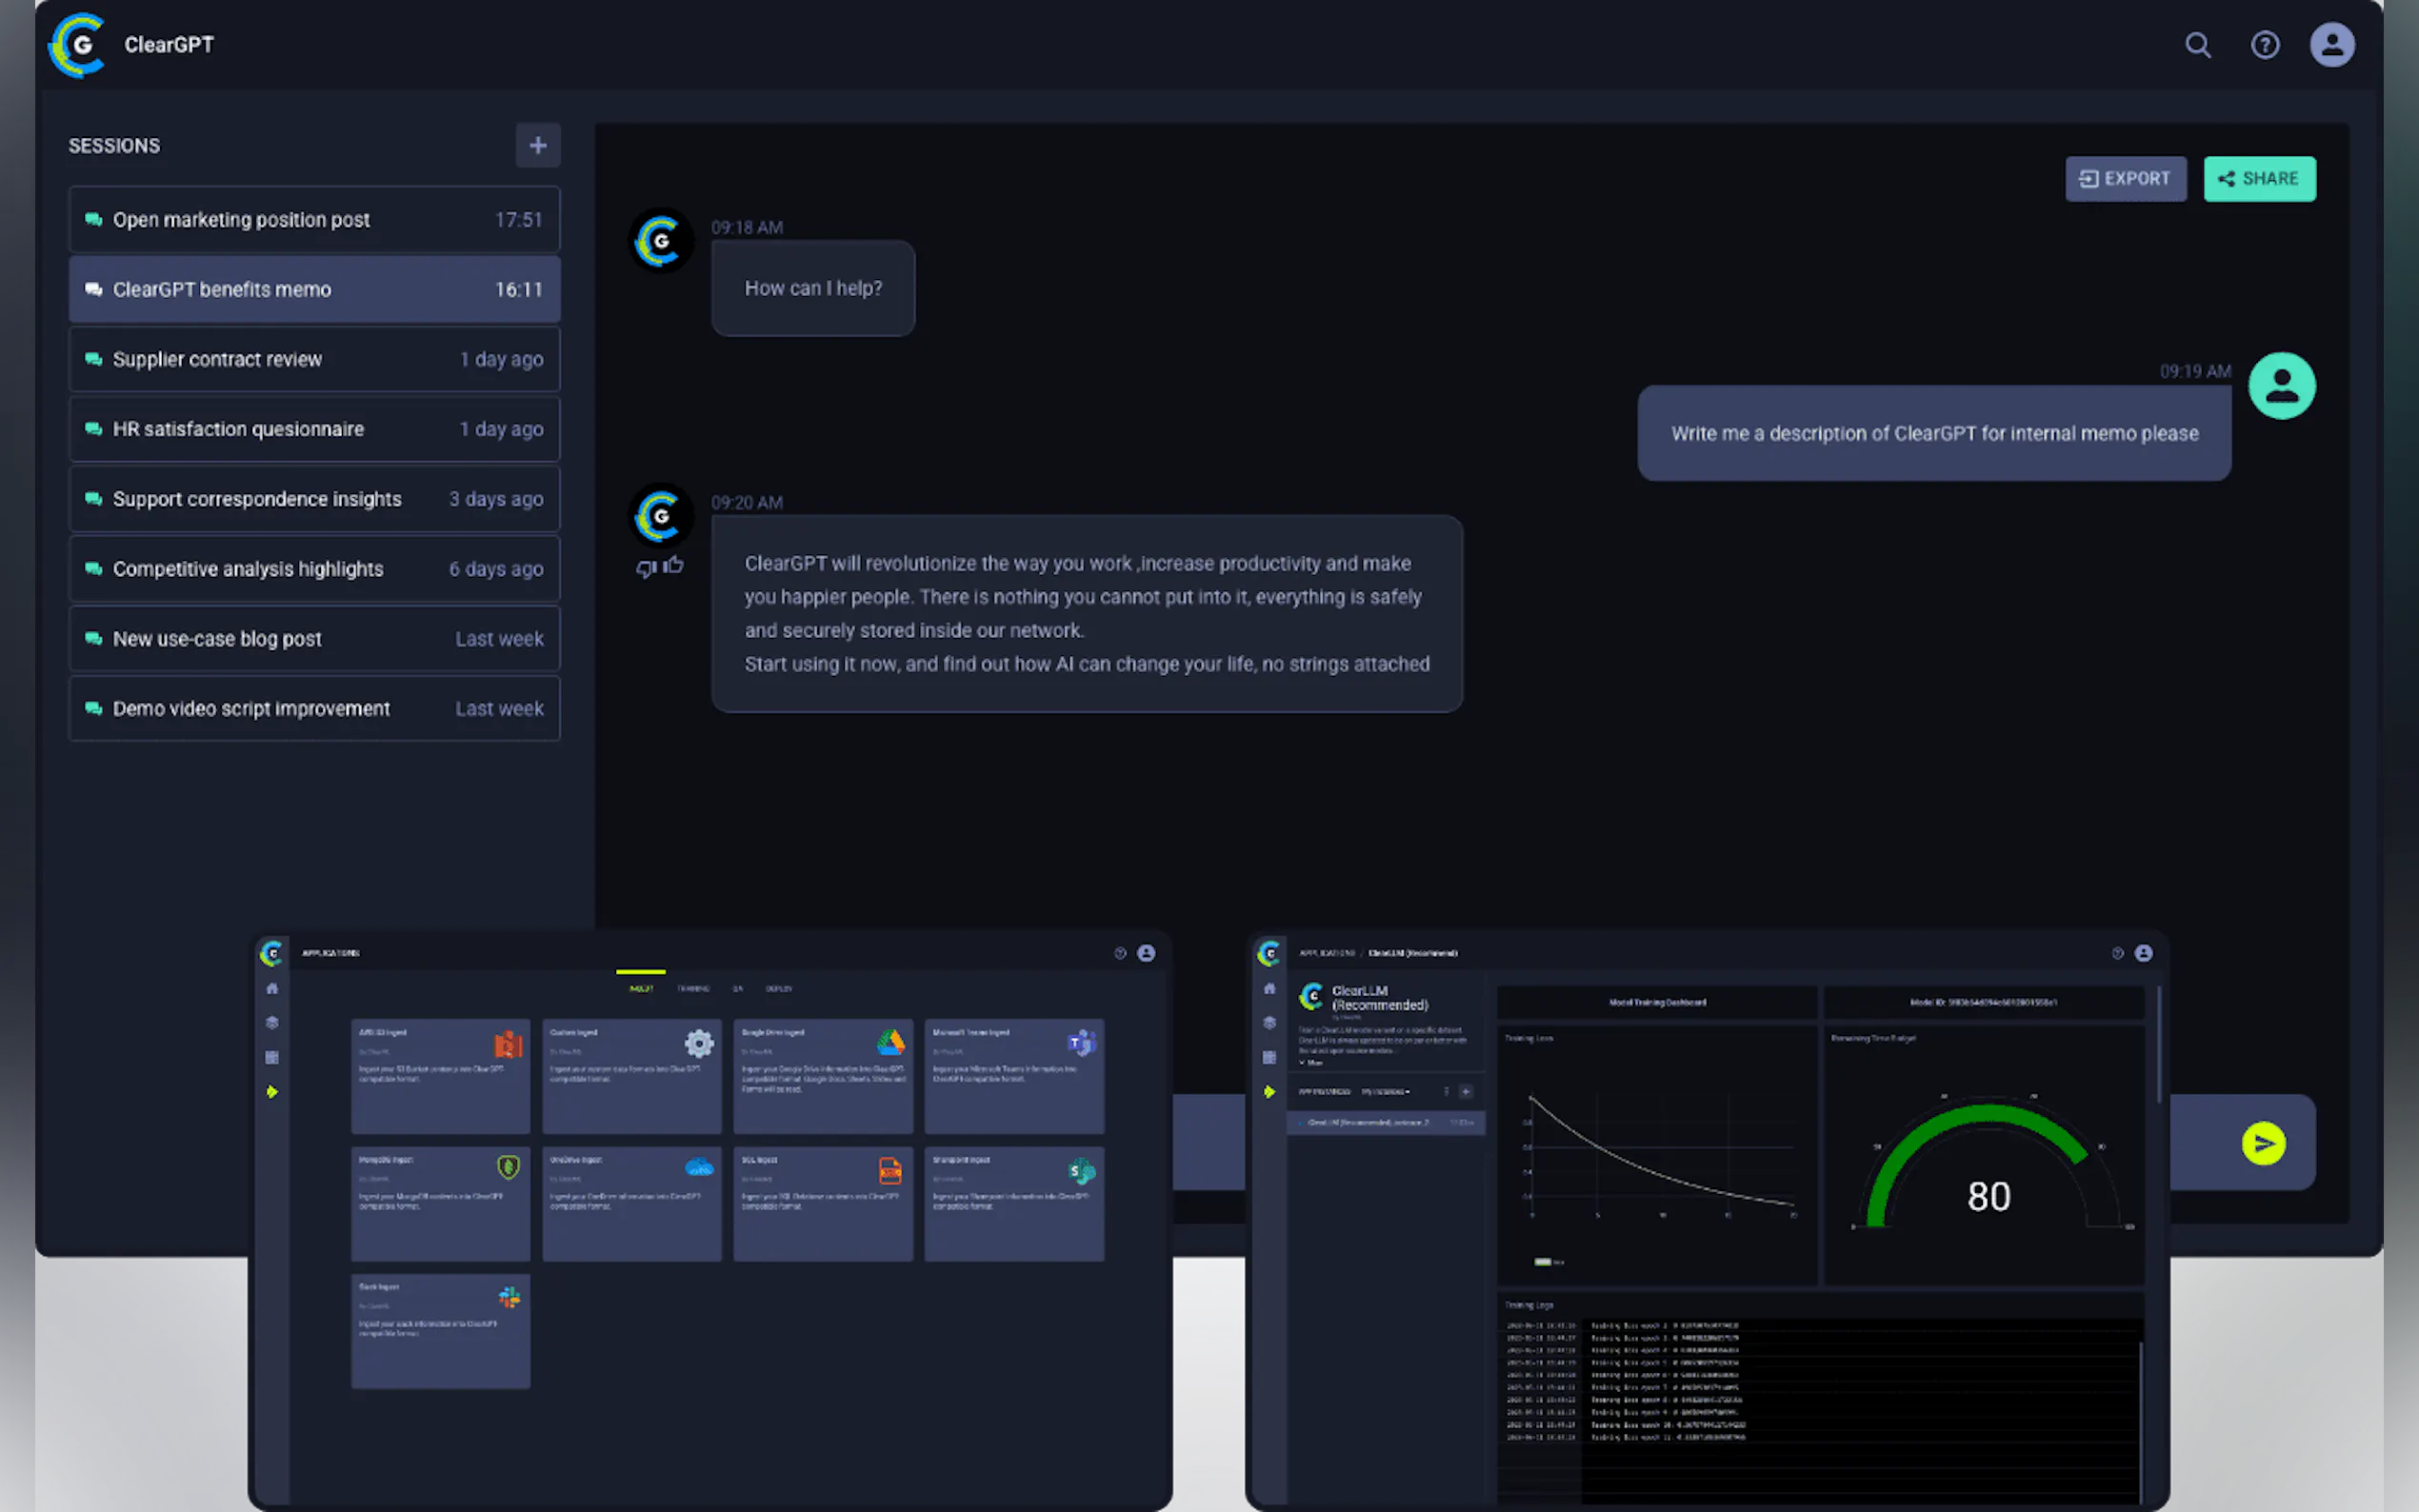Click the ClearGPT logo in top-left
Screen dimensions: 2419x1512
tap(79, 45)
